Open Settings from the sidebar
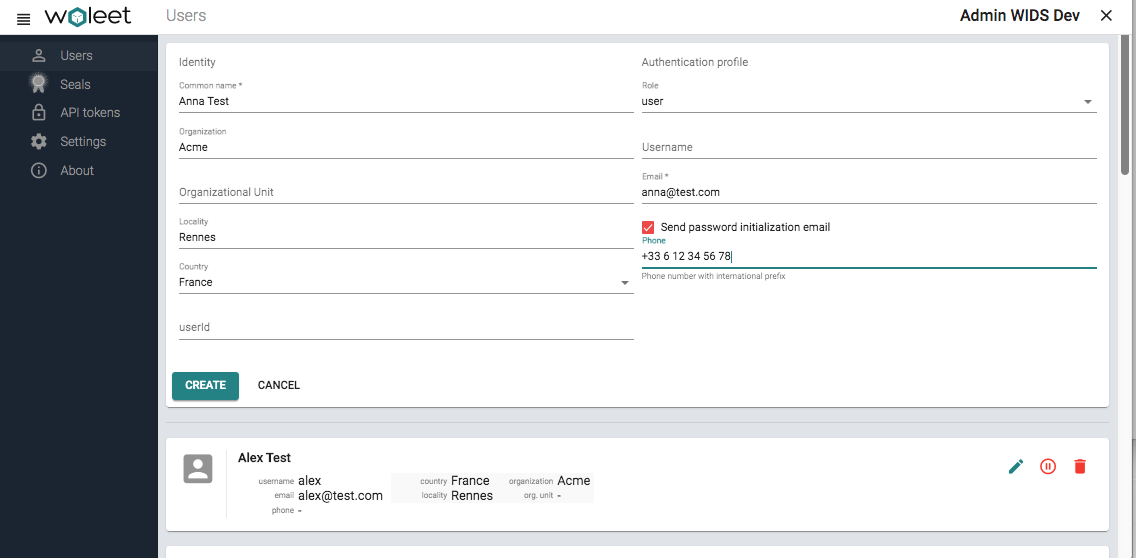Screen dimensions: 1136x558 82,142
